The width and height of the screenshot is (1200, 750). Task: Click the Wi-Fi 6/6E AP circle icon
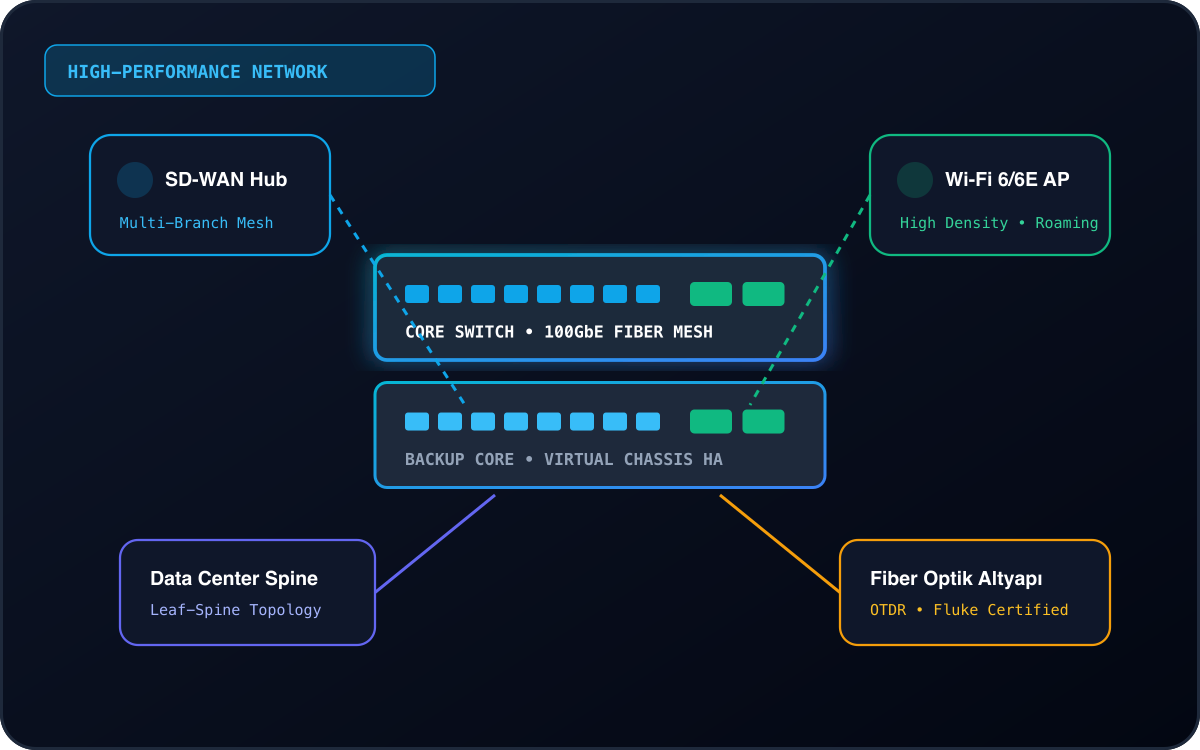point(915,180)
